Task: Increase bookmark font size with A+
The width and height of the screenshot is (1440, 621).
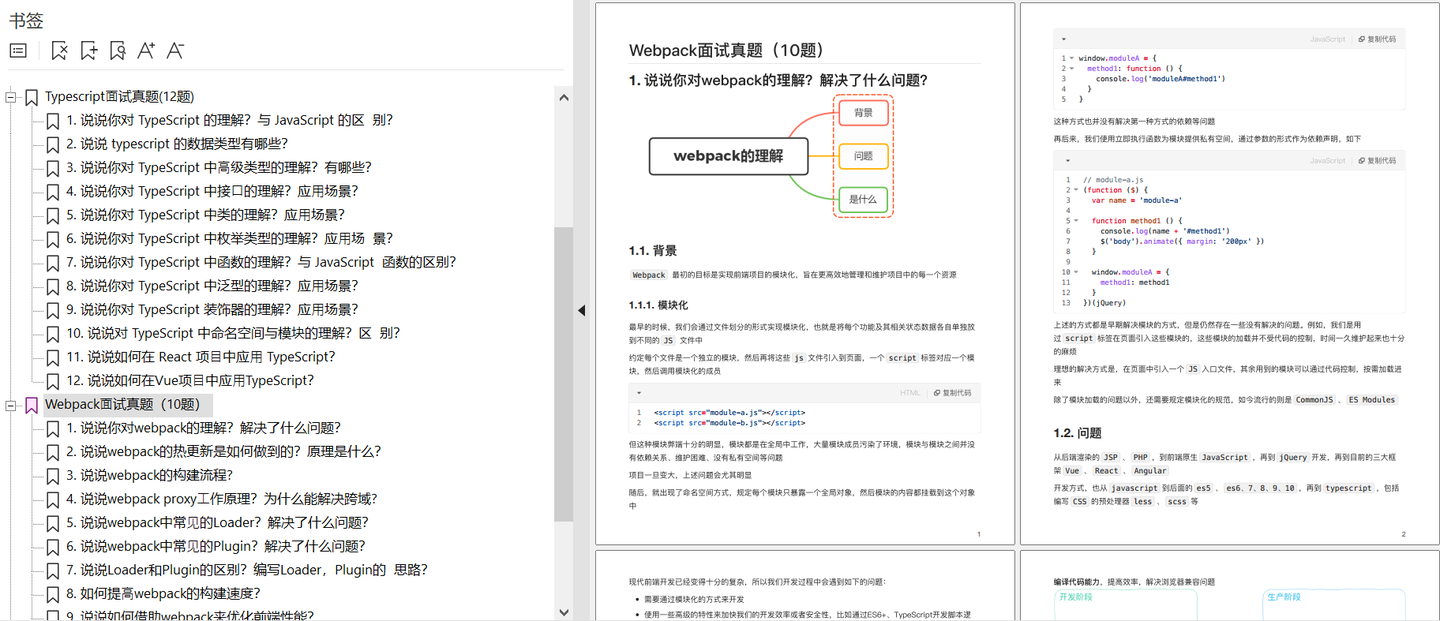Action: tap(146, 51)
